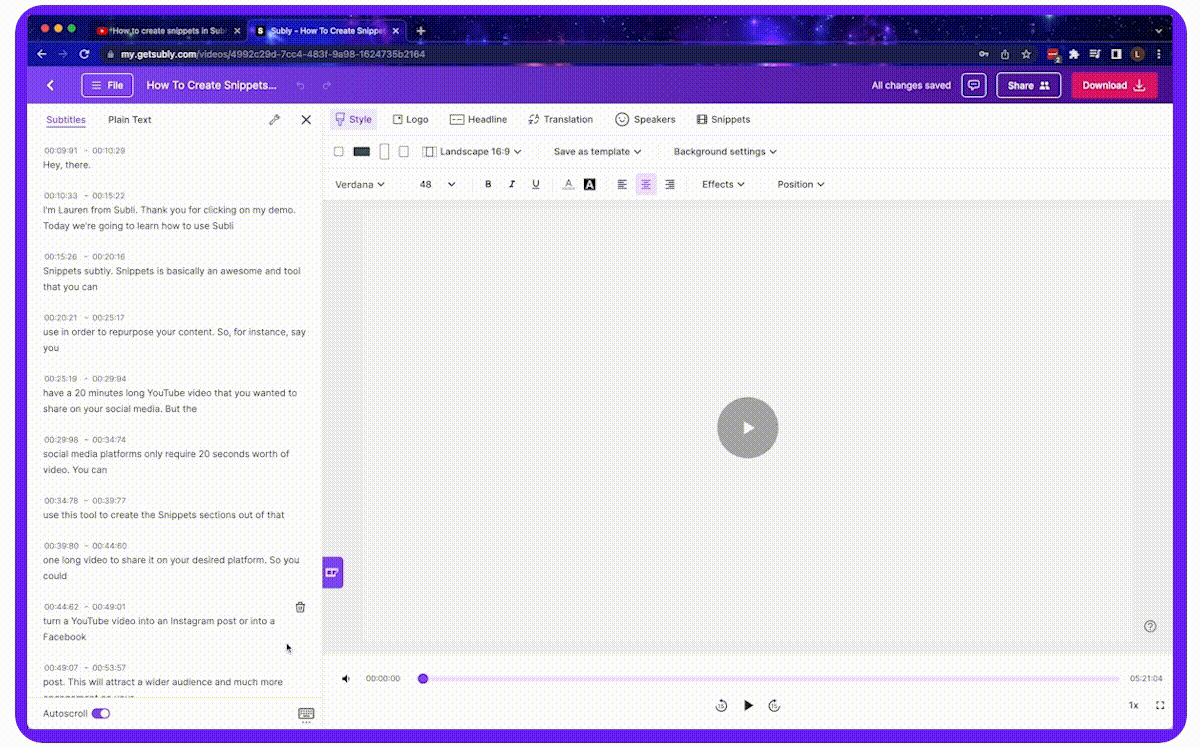Expand the Effects dropdown
The width and height of the screenshot is (1200, 748).
coord(723,184)
